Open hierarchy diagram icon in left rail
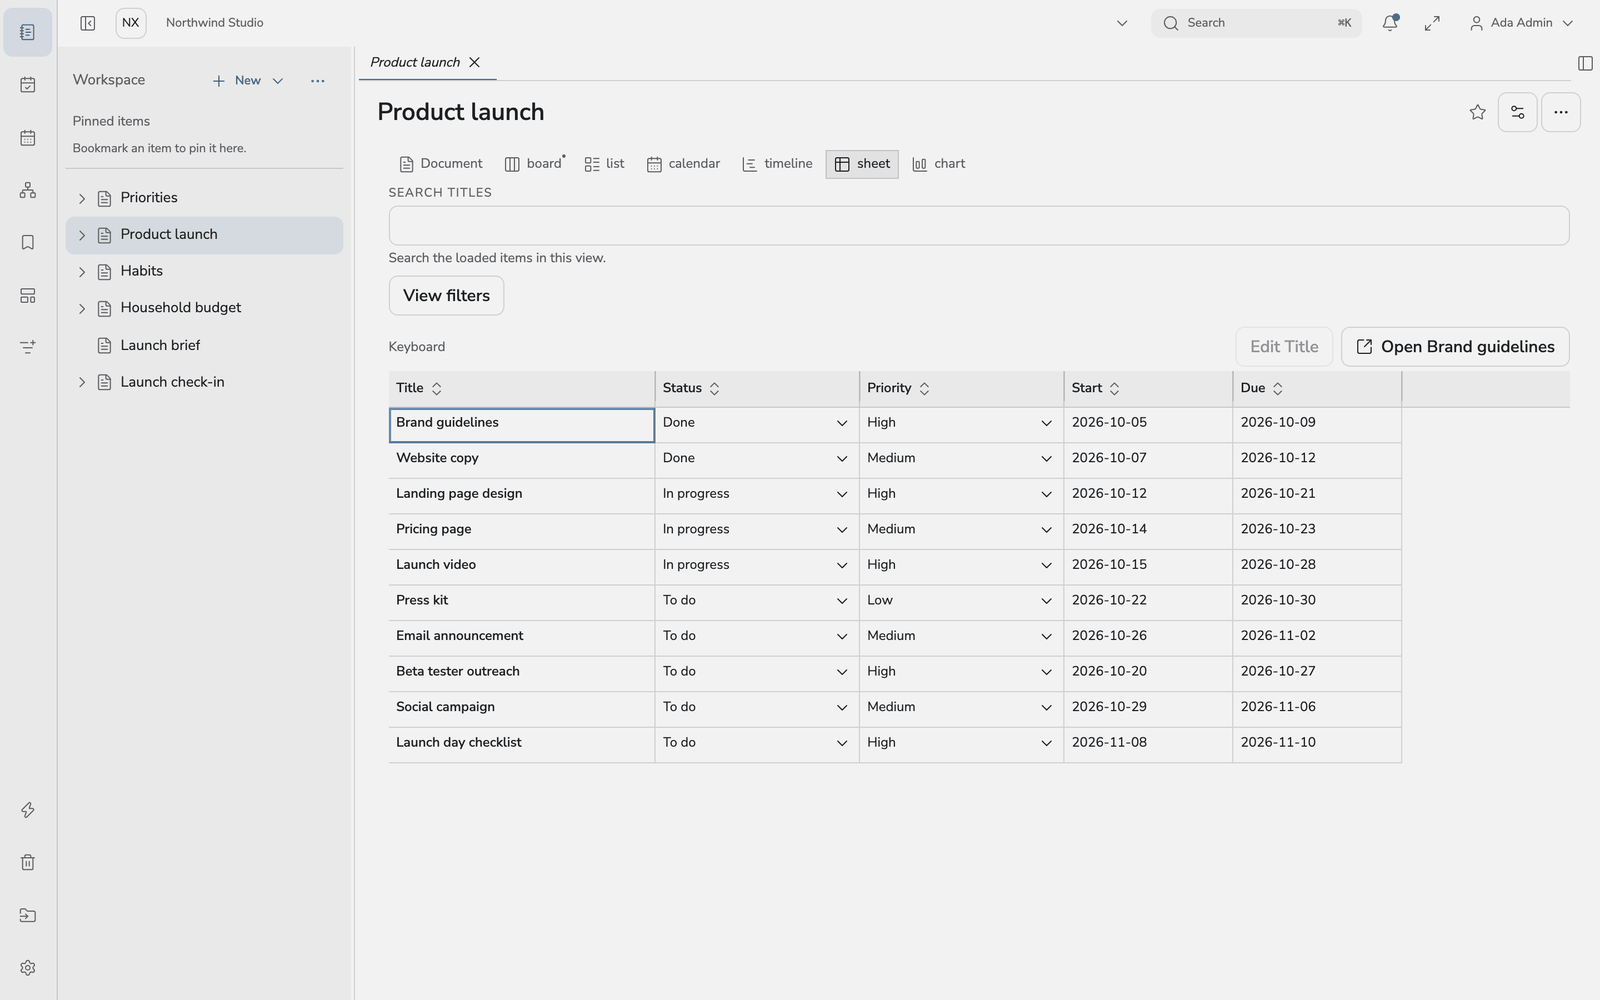 click(x=28, y=190)
